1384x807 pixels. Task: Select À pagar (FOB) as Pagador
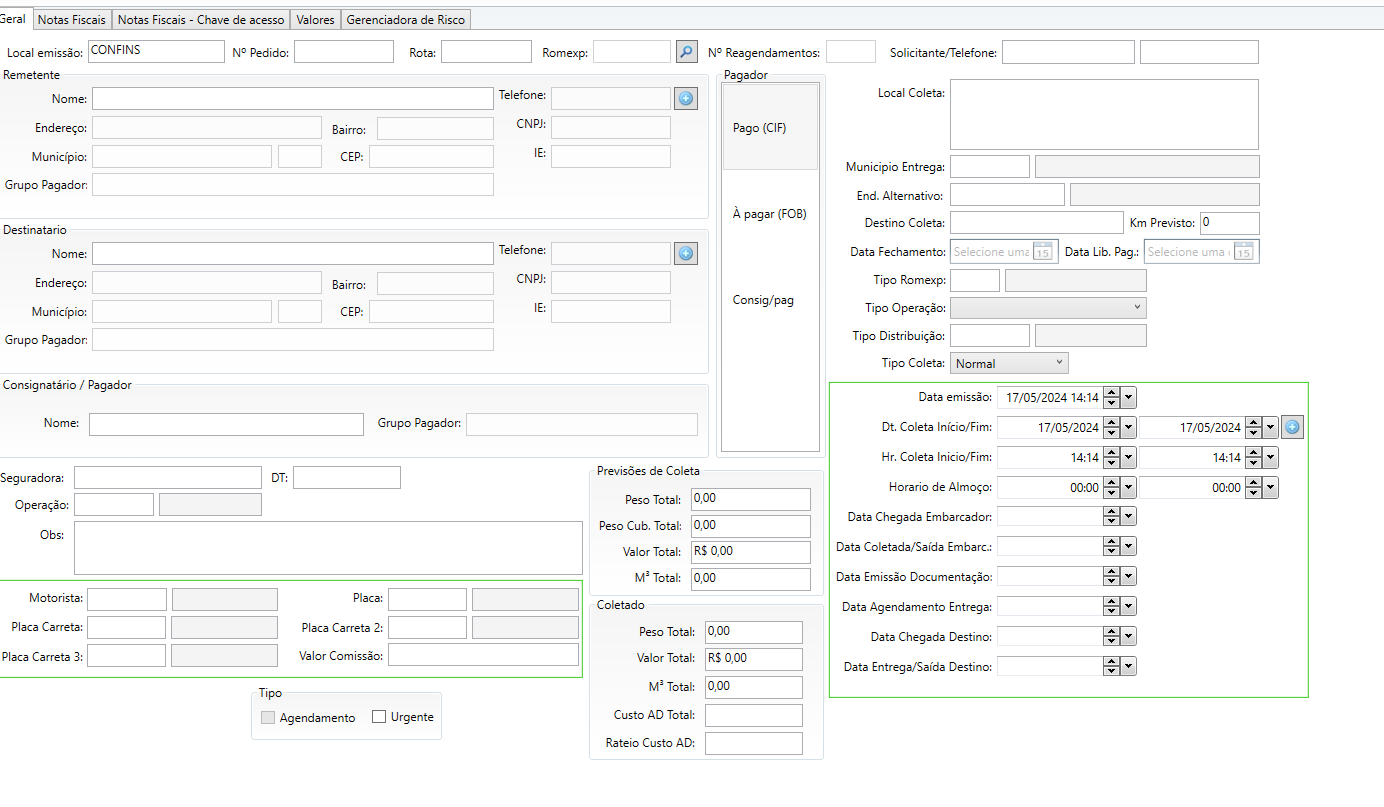pos(770,214)
